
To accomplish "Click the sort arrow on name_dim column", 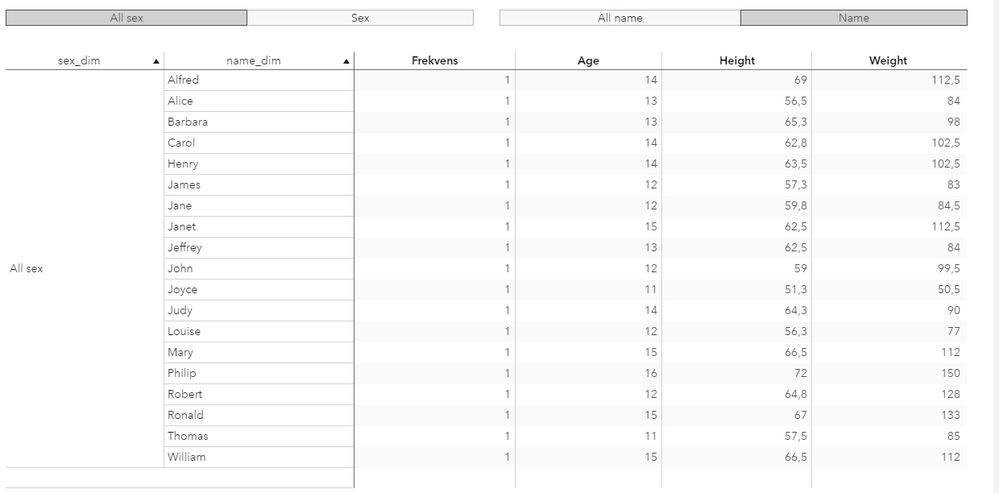I will click(x=346, y=61).
